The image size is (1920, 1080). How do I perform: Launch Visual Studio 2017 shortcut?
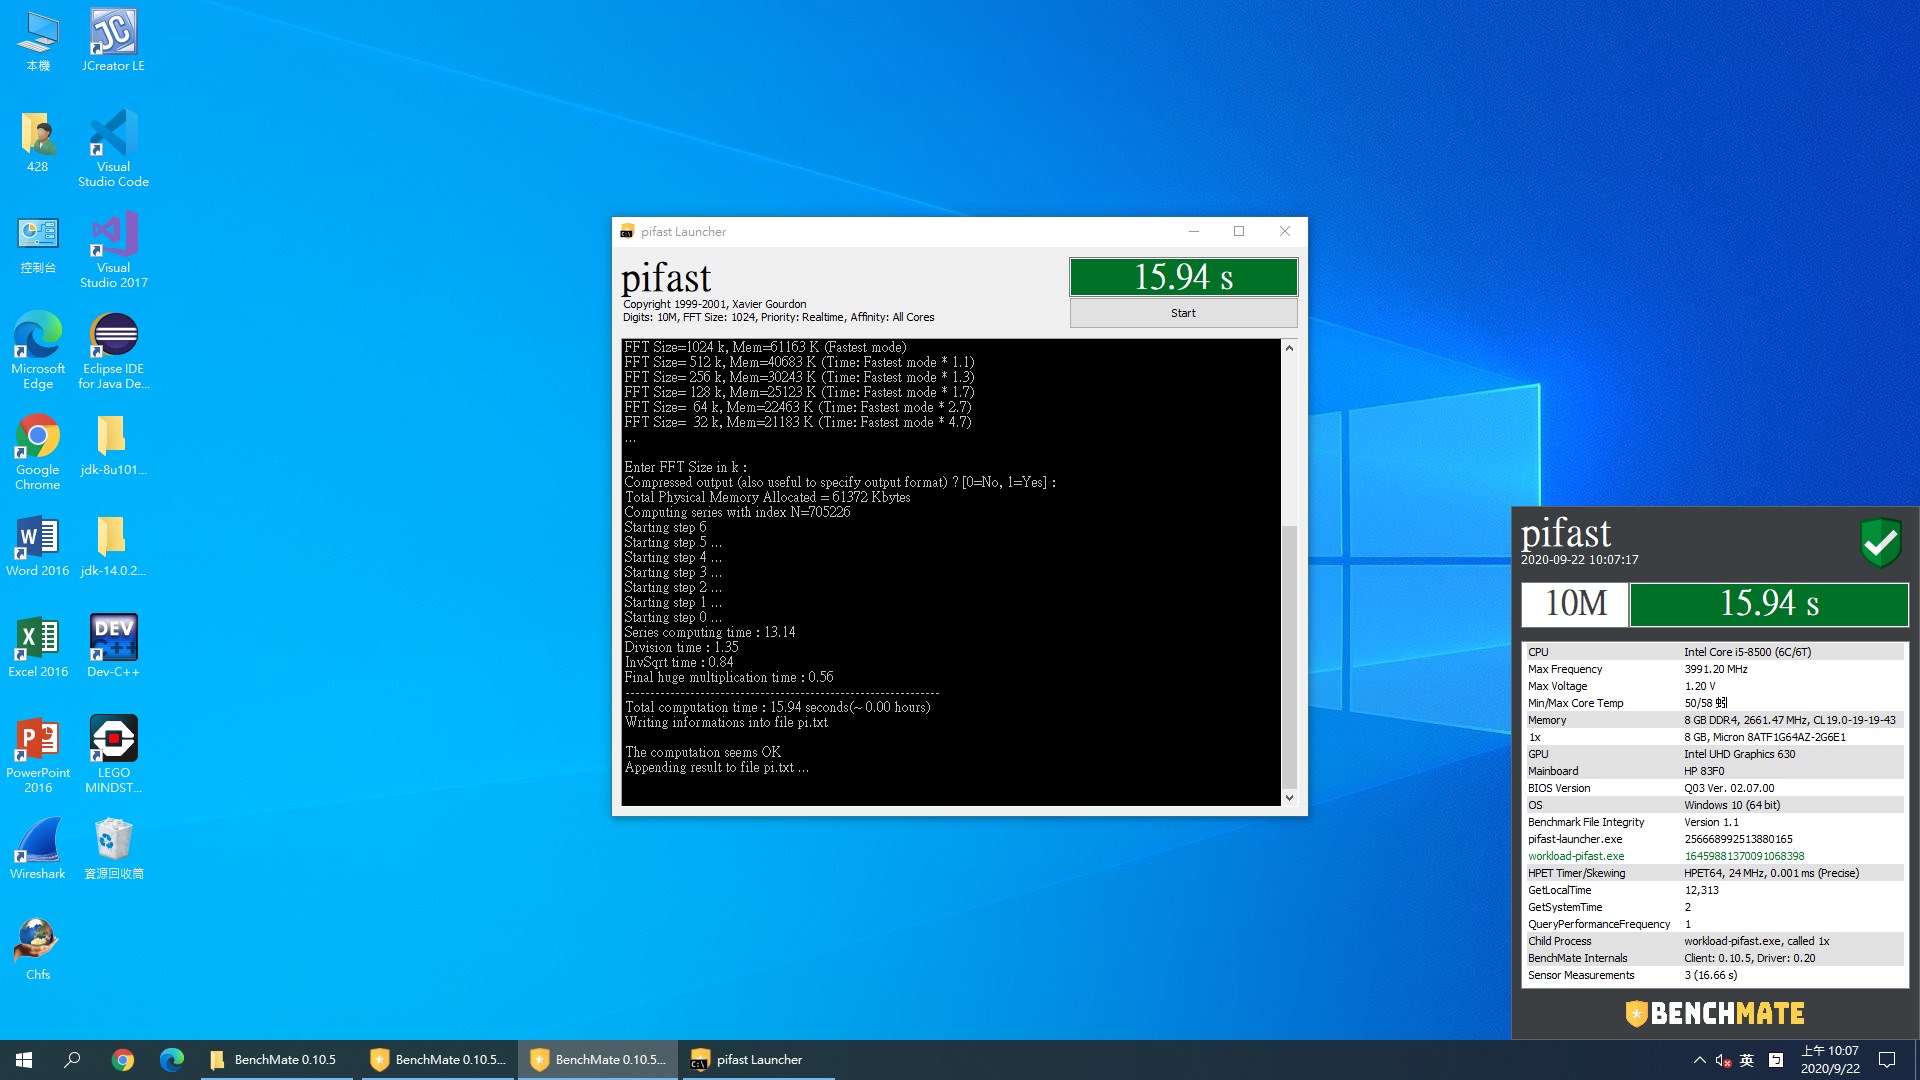click(113, 250)
